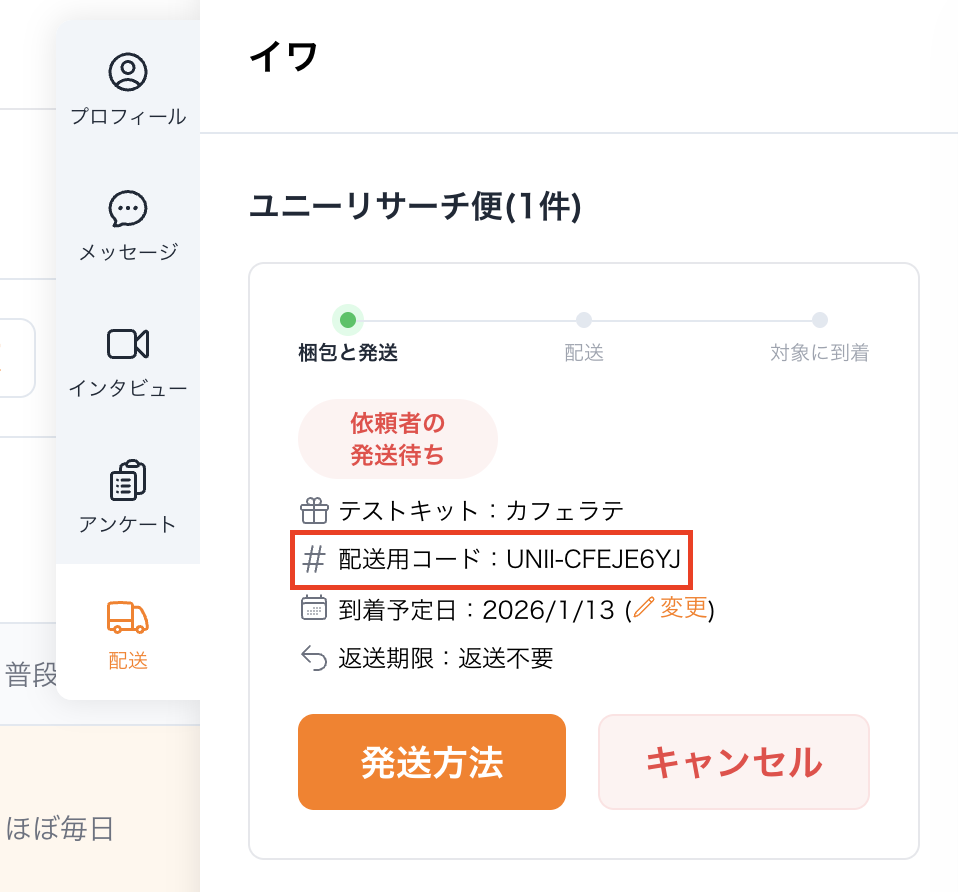Click the return arrow icon beside 返送期限
Screen dimensions: 958x892
click(x=314, y=658)
